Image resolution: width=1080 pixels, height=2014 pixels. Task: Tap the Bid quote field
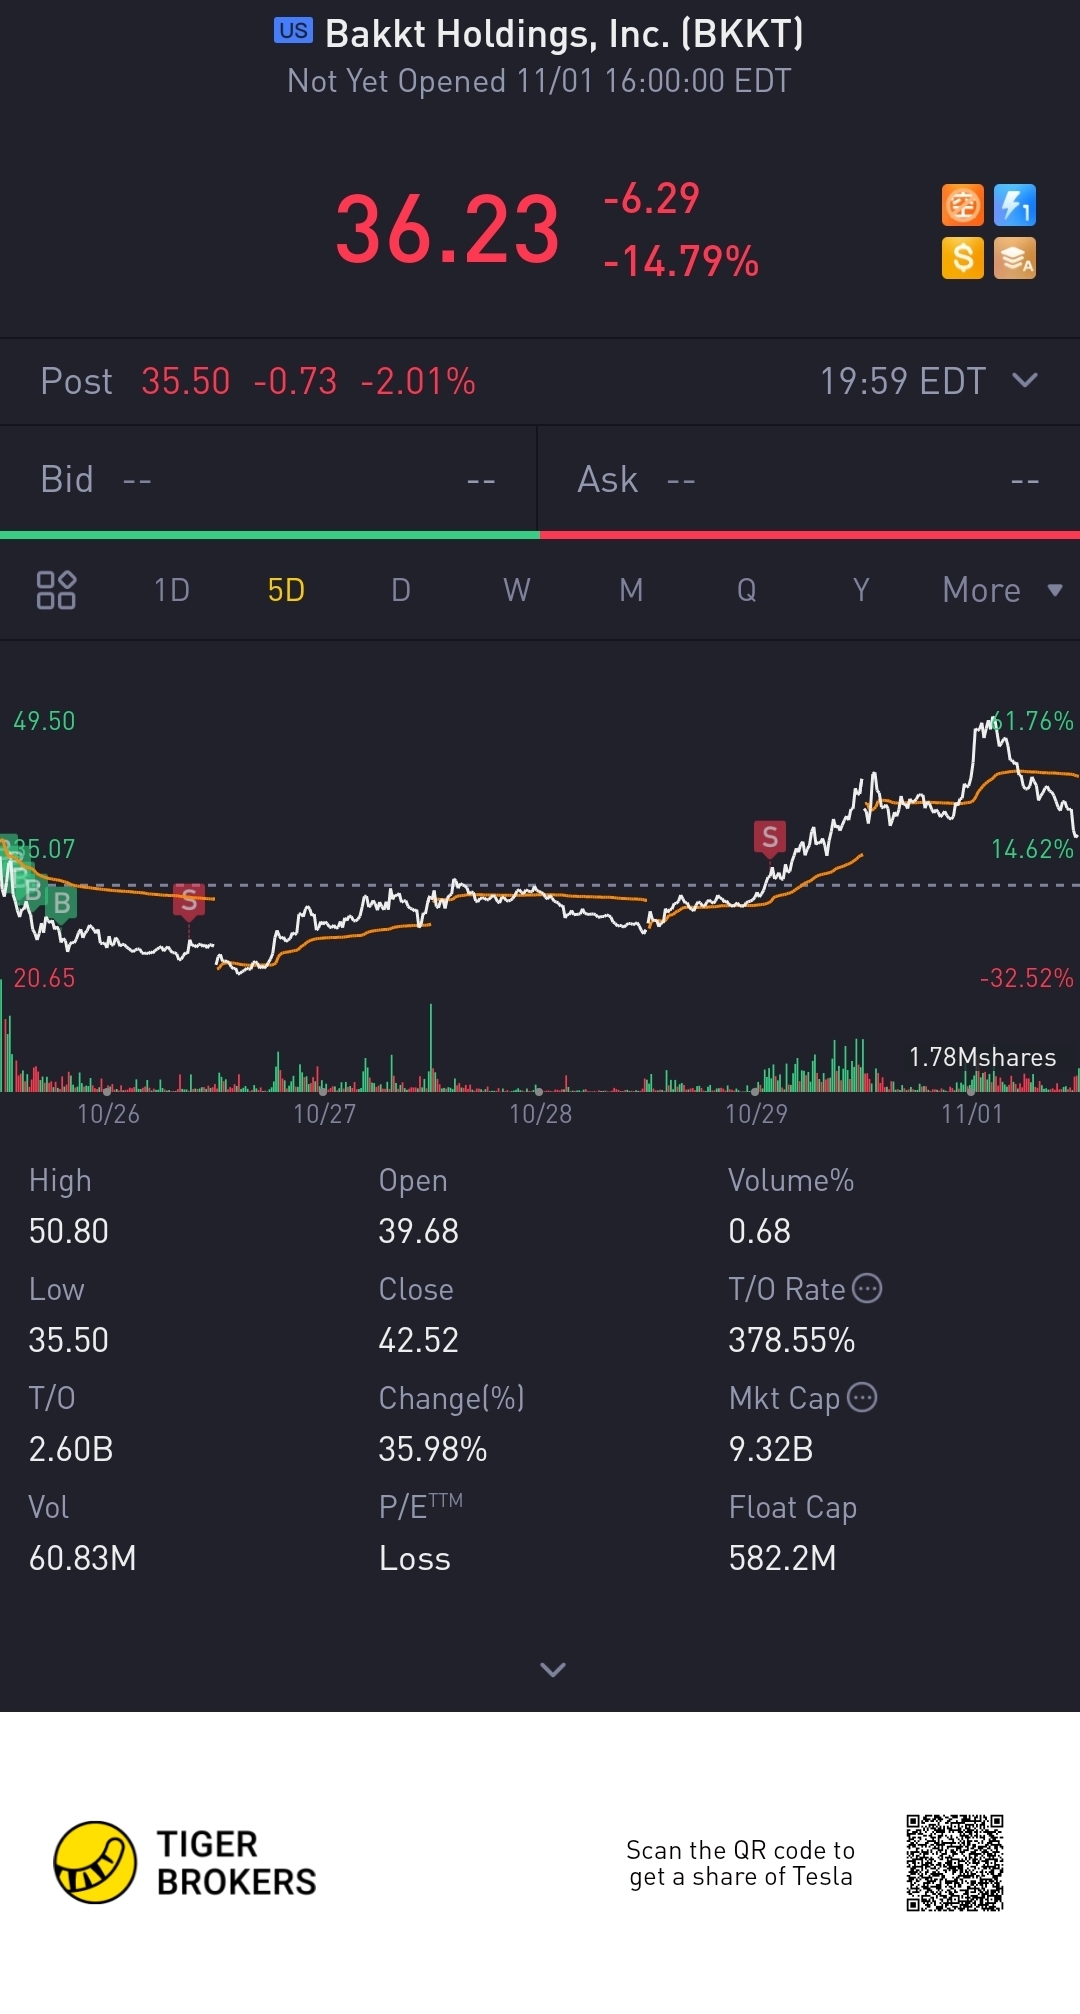coord(268,480)
